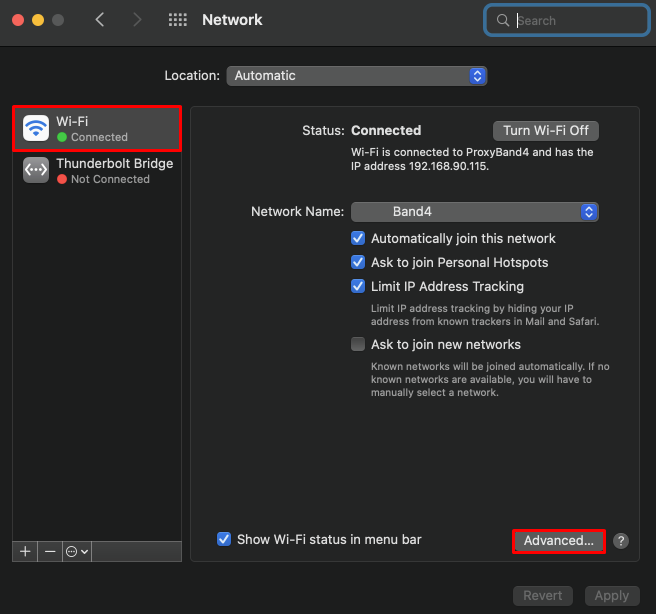Click the Wi-Fi service icon in the sidebar
The width and height of the screenshot is (656, 614).
36,128
